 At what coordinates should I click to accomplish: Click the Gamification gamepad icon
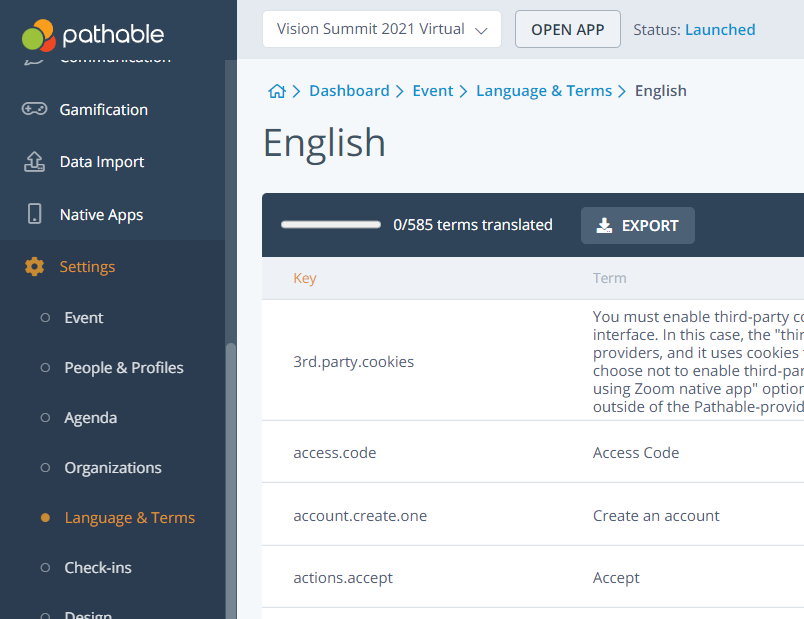(x=34, y=109)
